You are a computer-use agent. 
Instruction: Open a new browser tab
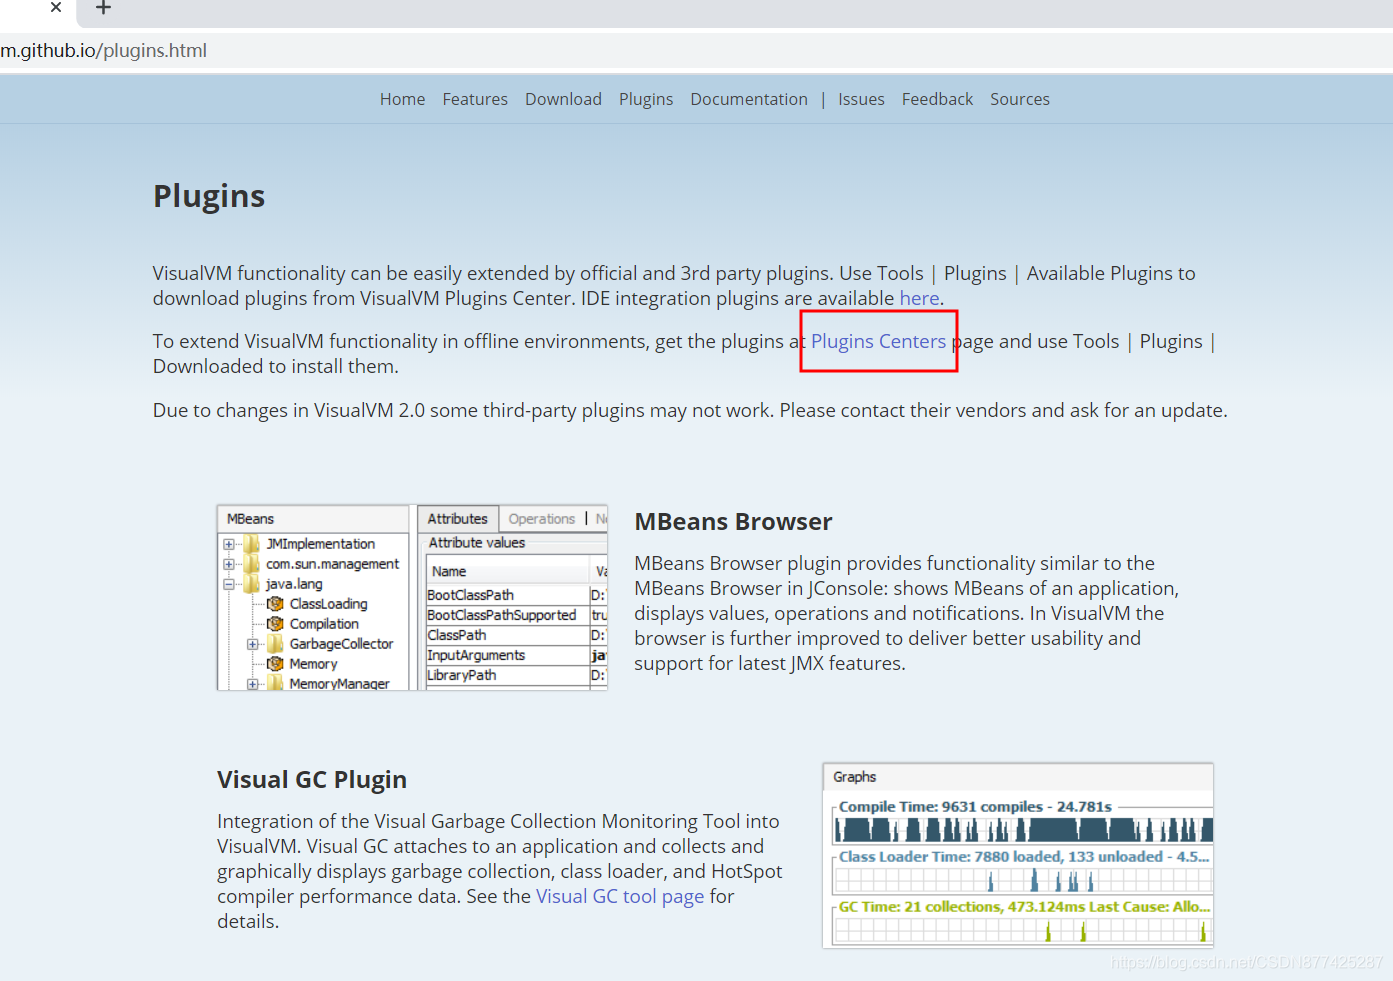[x=103, y=8]
